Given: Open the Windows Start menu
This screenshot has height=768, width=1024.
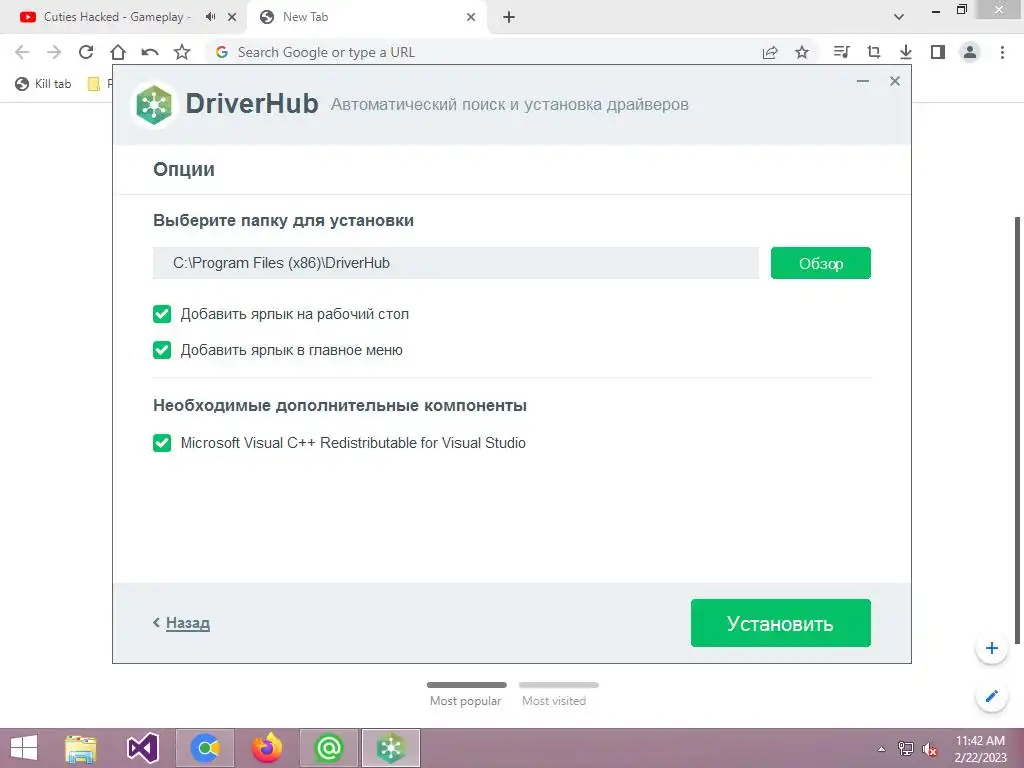Looking at the screenshot, I should point(24,748).
